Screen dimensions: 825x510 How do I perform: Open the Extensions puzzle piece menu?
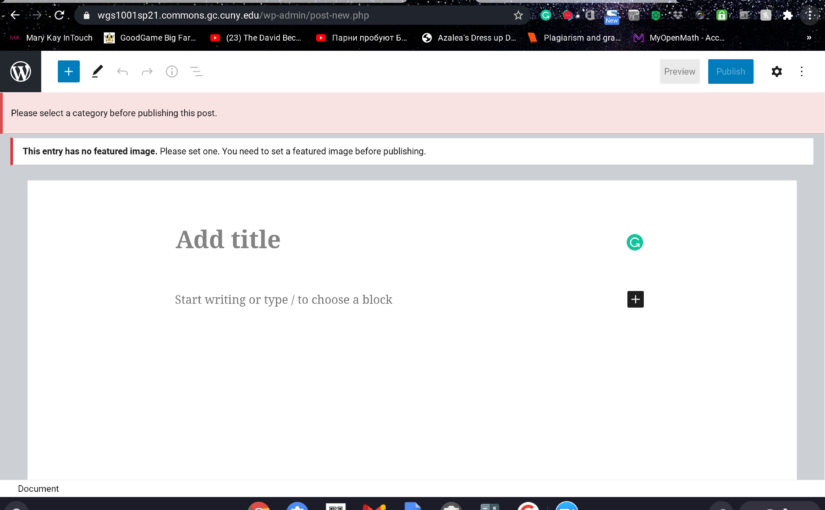(x=788, y=15)
